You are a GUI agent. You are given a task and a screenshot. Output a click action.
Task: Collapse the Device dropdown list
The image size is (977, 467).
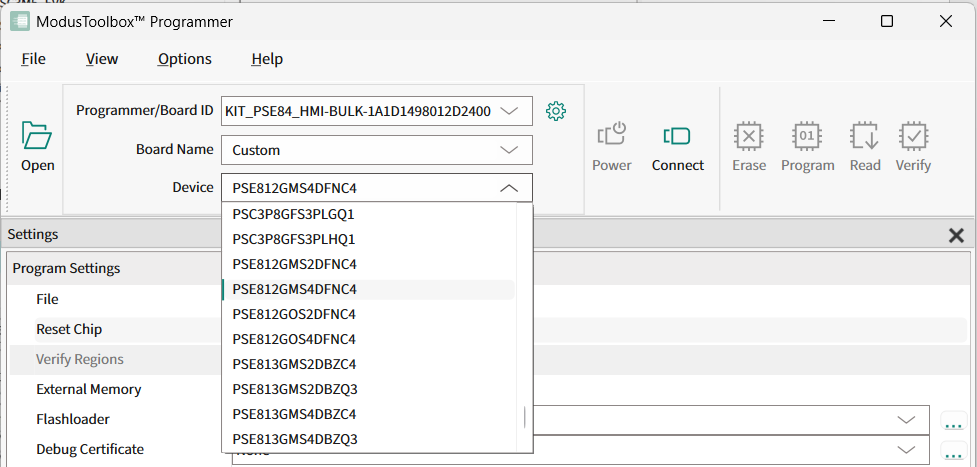[510, 188]
